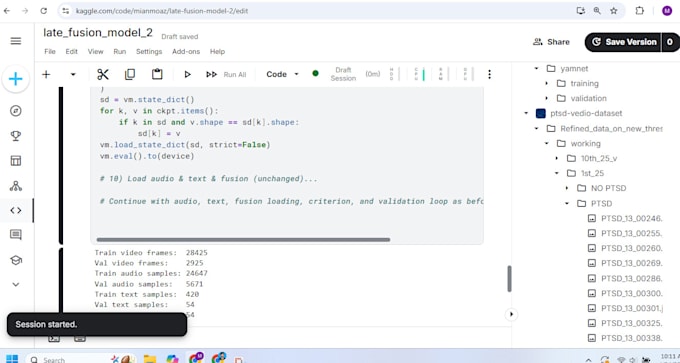Click the Draft Session label
This screenshot has height=363, width=680.
[343, 74]
